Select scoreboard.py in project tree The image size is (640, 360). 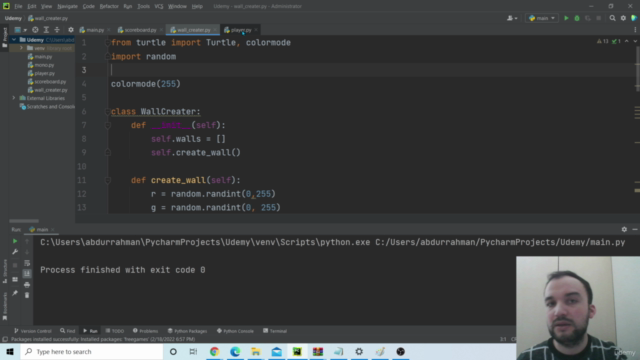(x=47, y=82)
